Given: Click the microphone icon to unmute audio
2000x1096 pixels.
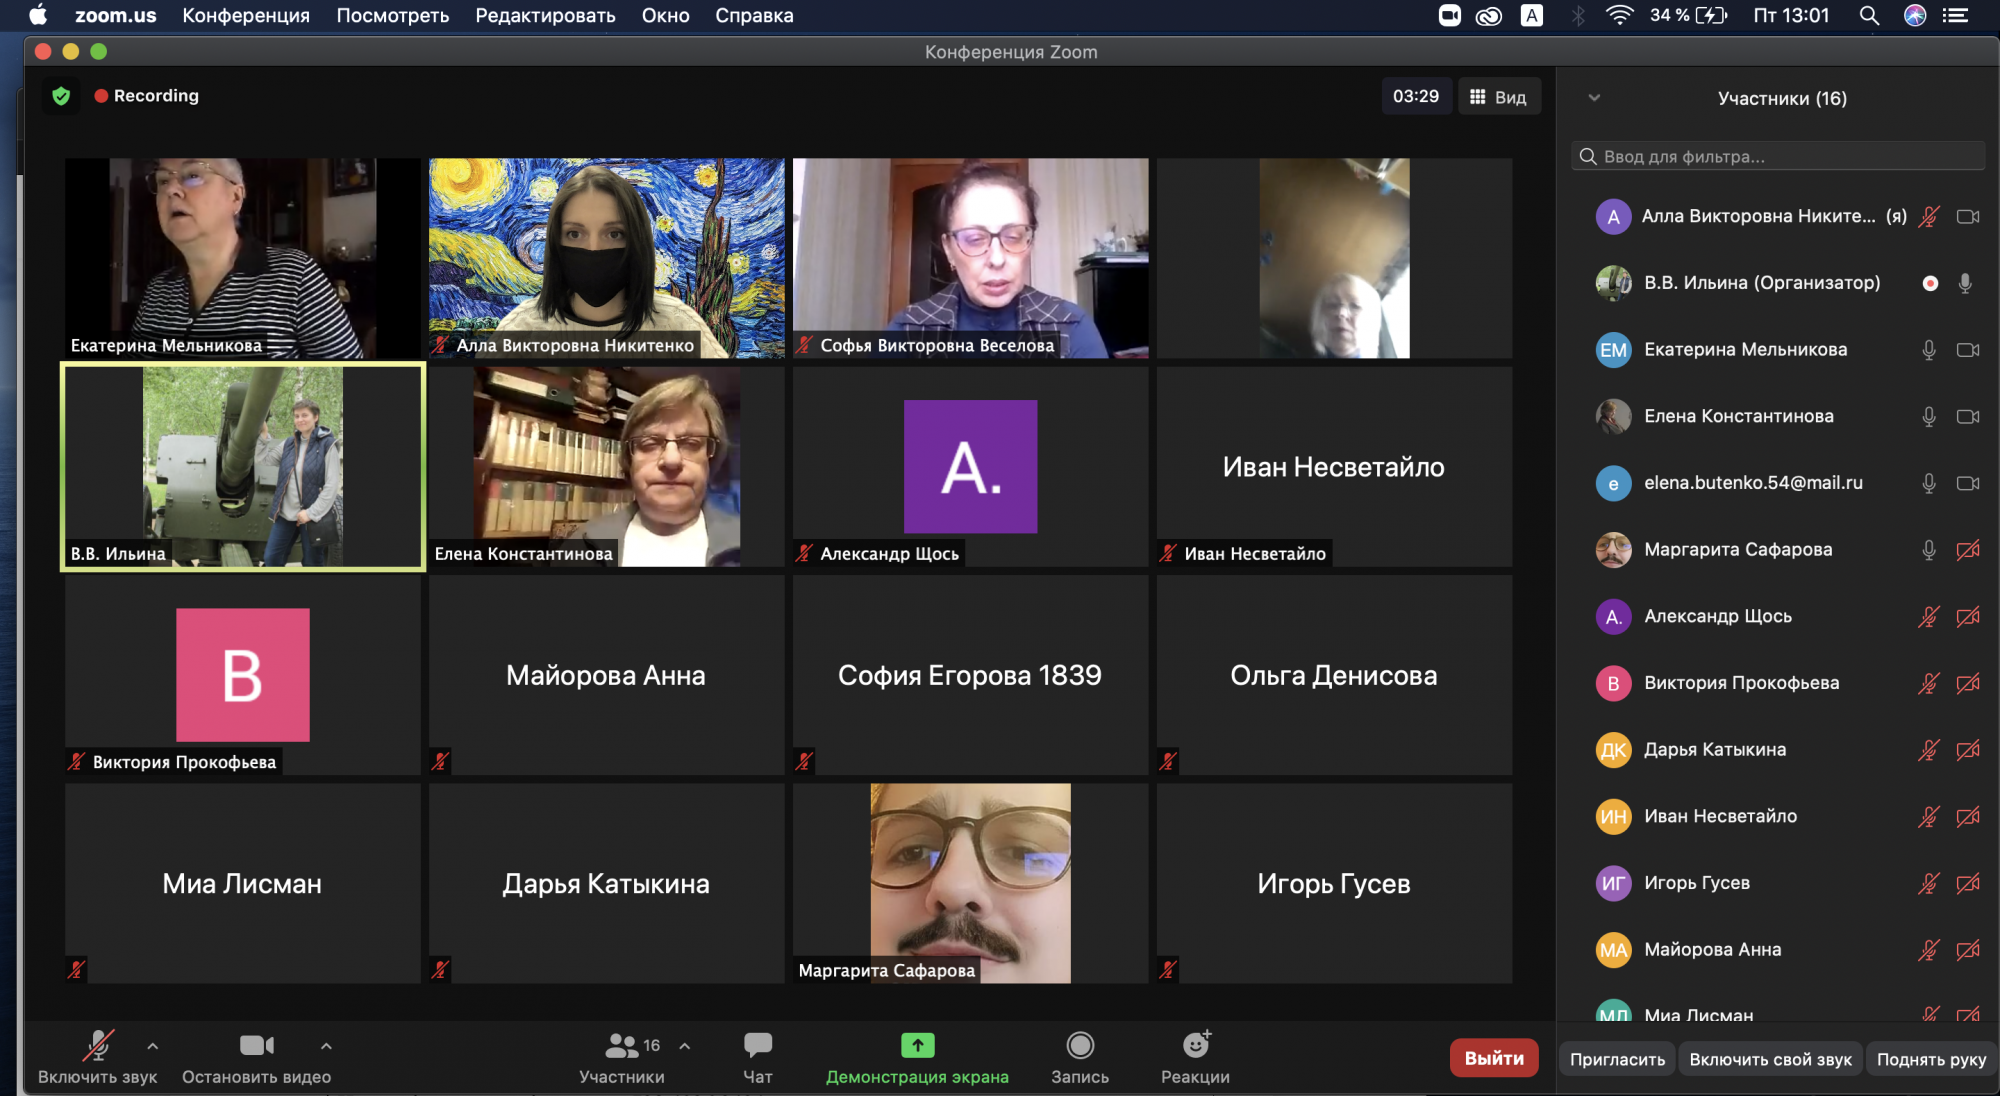Looking at the screenshot, I should point(97,1046).
